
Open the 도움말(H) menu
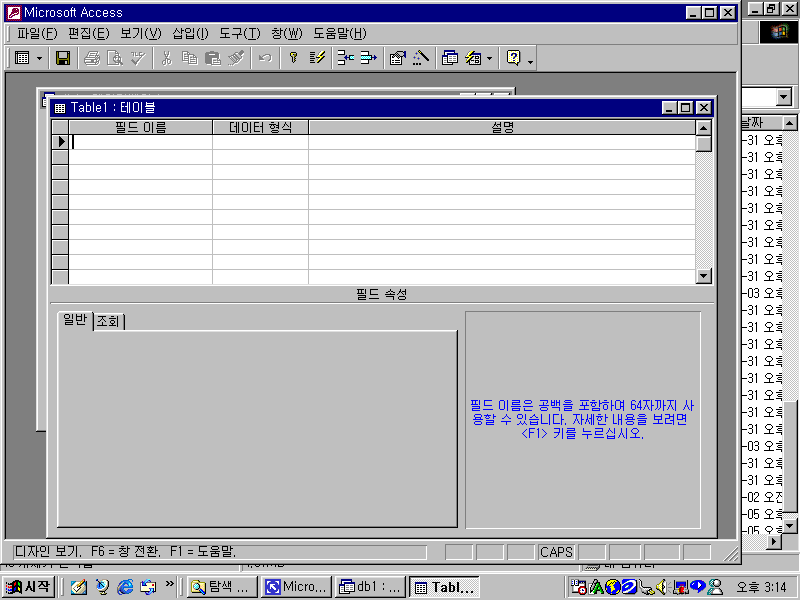click(340, 34)
